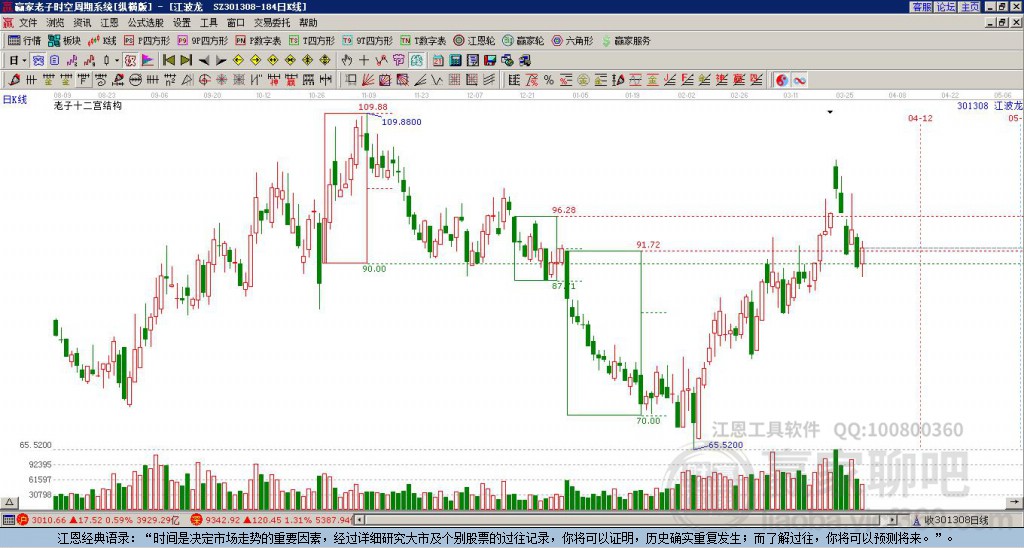Open the 浏览 menu
The height and width of the screenshot is (548, 1024).
click(56, 23)
